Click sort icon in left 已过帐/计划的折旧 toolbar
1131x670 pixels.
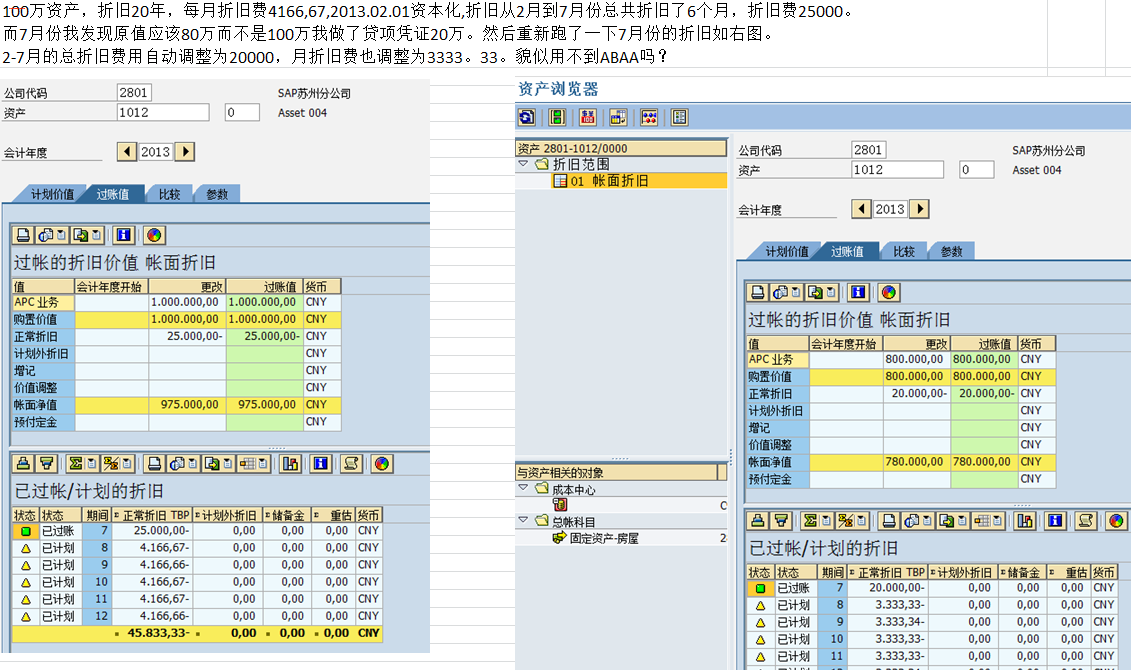(23, 464)
